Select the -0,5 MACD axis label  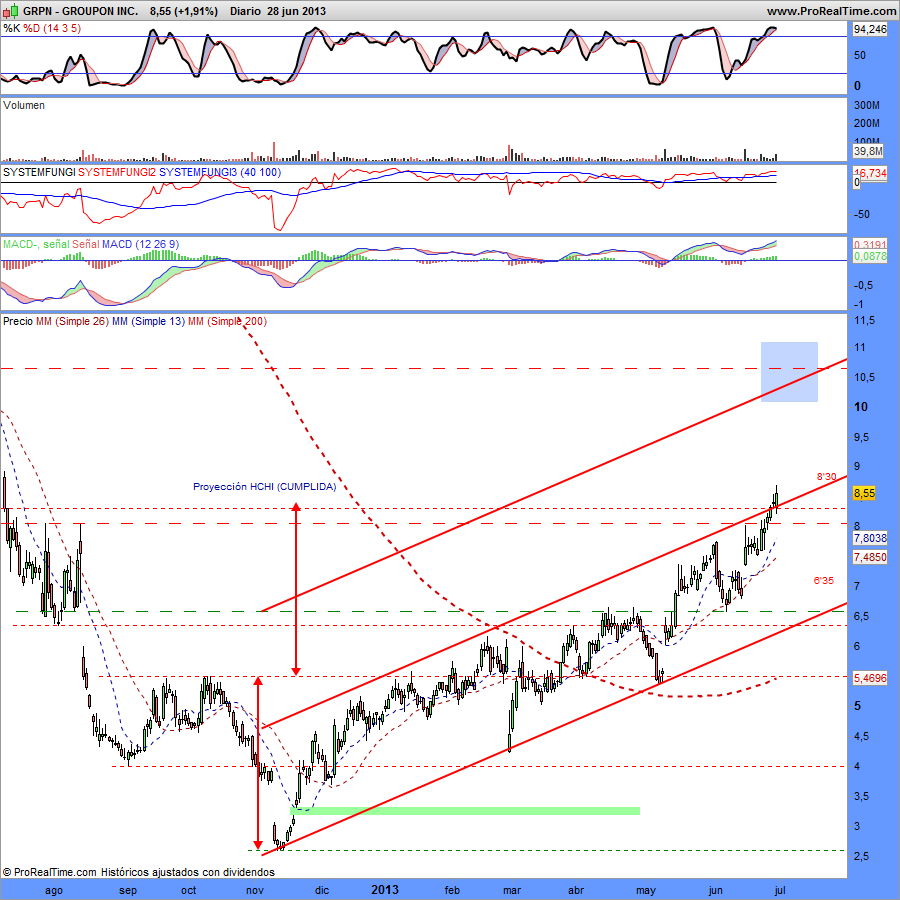point(863,286)
